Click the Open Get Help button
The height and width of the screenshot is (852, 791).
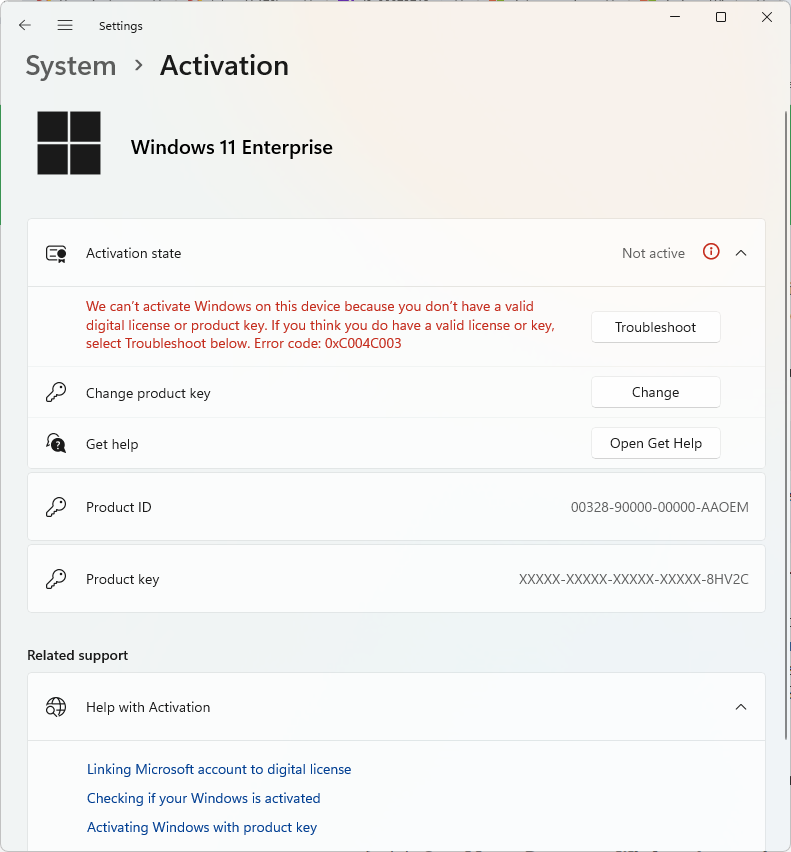click(x=656, y=443)
